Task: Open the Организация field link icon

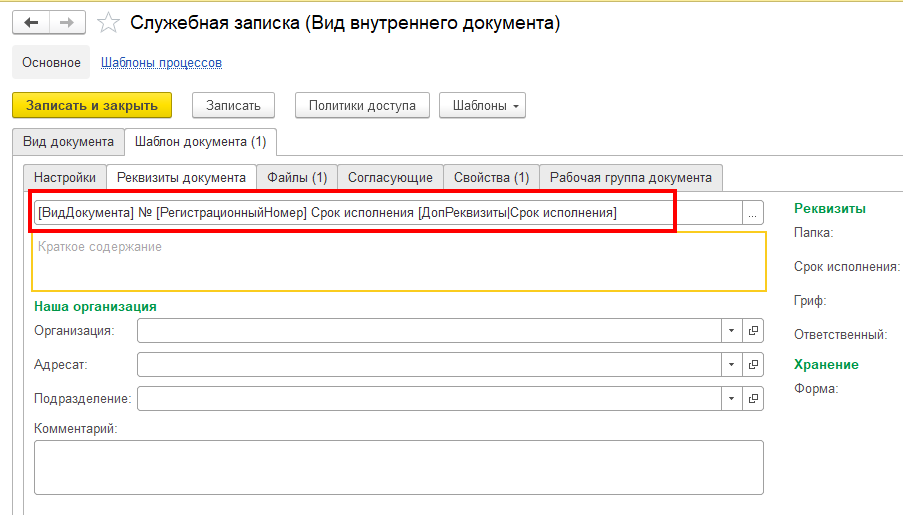Action: click(x=753, y=331)
